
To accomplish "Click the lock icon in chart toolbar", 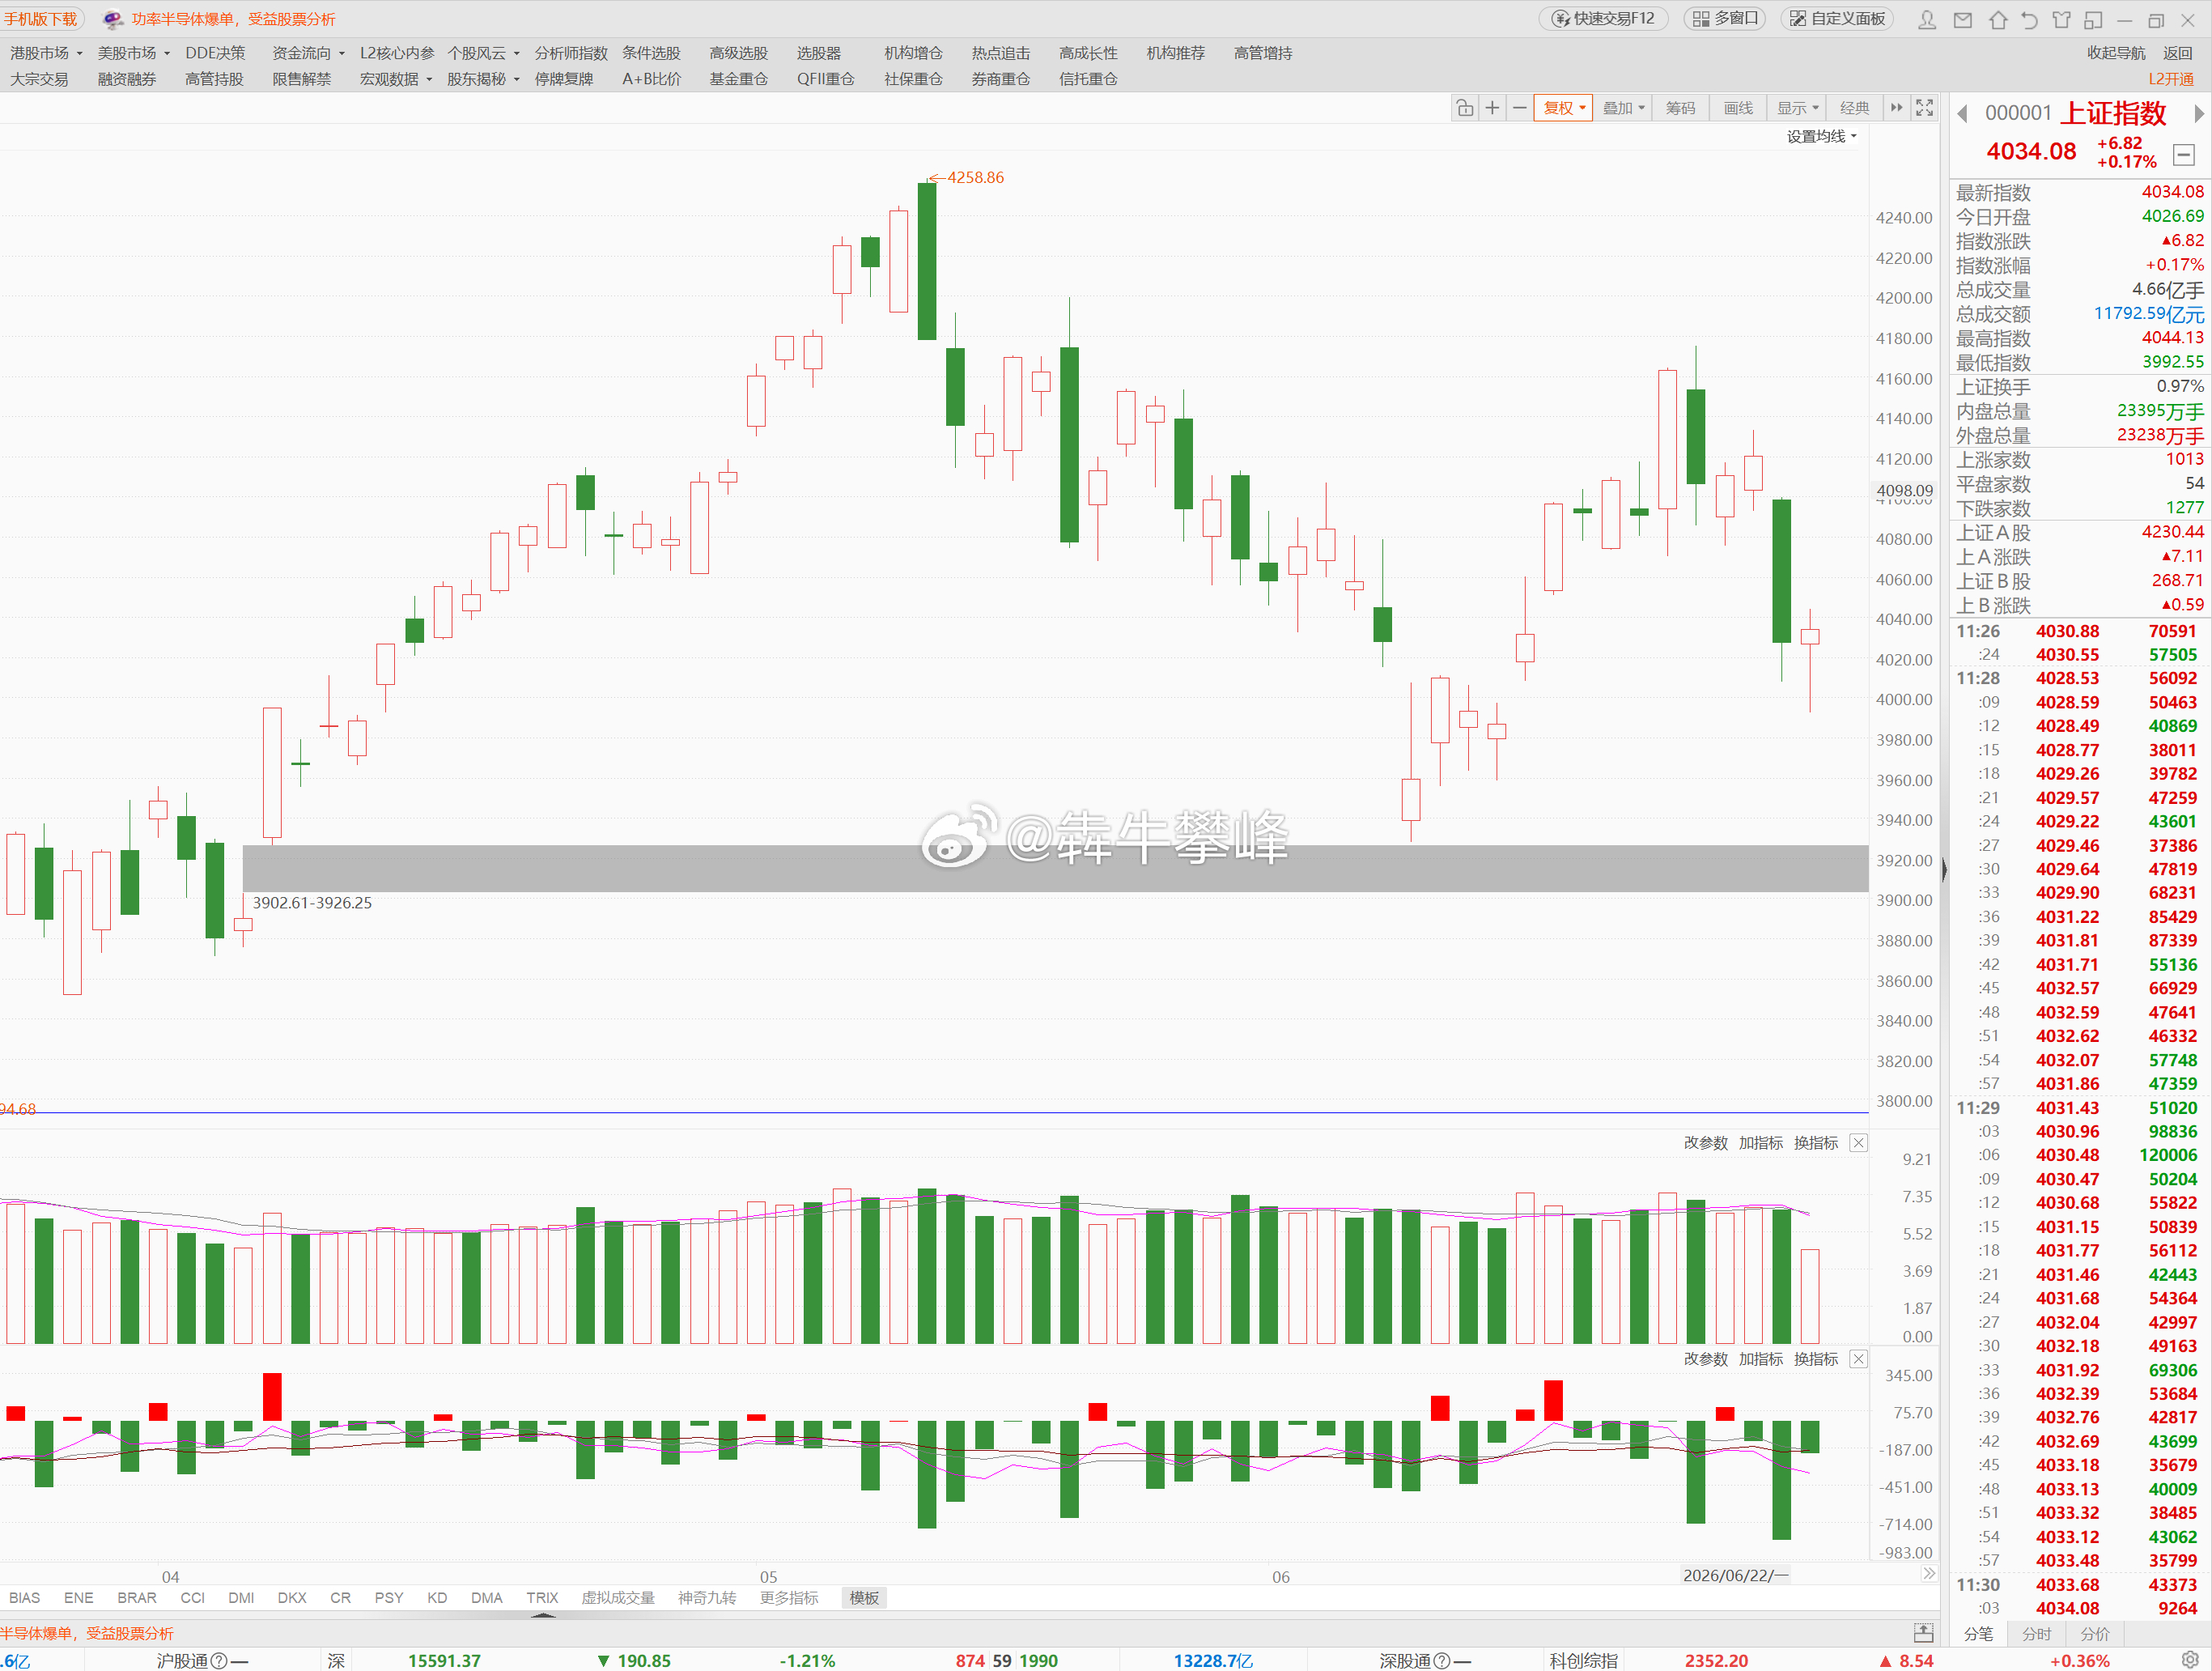I will click(x=1465, y=108).
